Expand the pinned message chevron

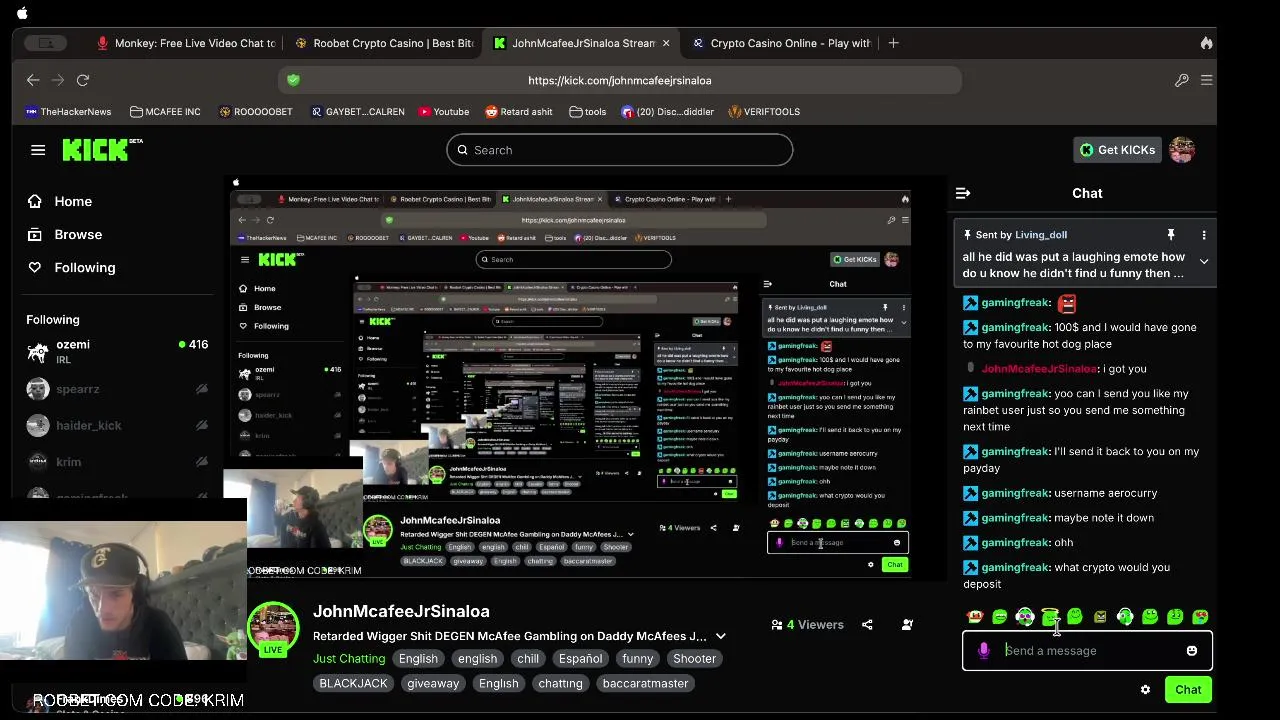[x=1204, y=262]
